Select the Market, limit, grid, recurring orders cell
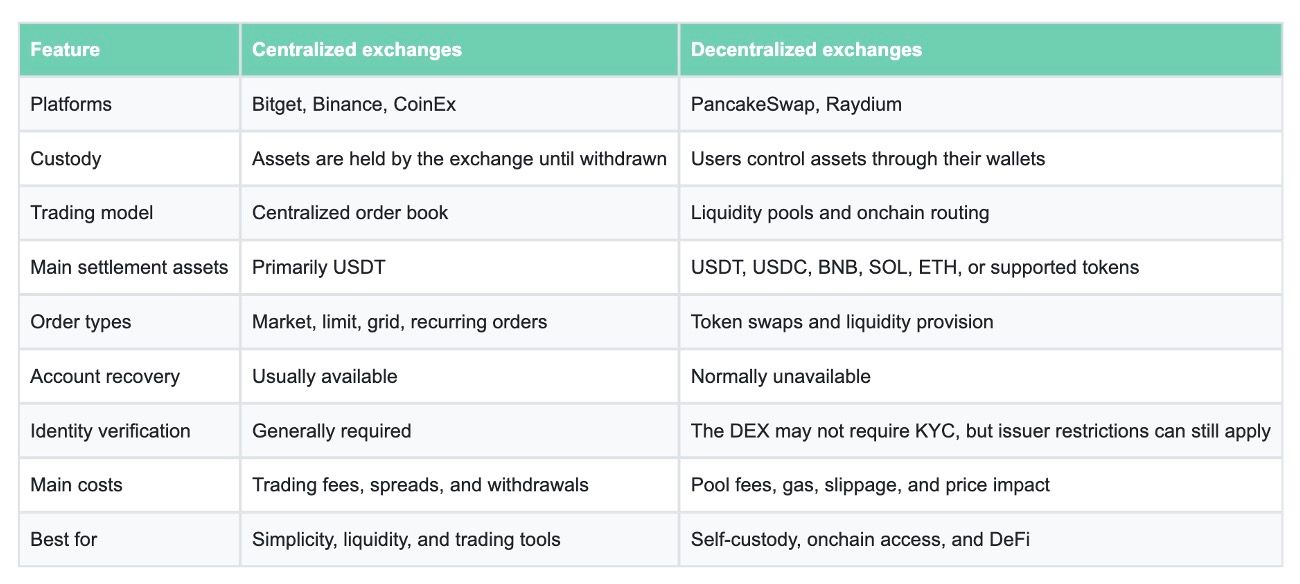Screen dimensions: 1300x584 459,322
